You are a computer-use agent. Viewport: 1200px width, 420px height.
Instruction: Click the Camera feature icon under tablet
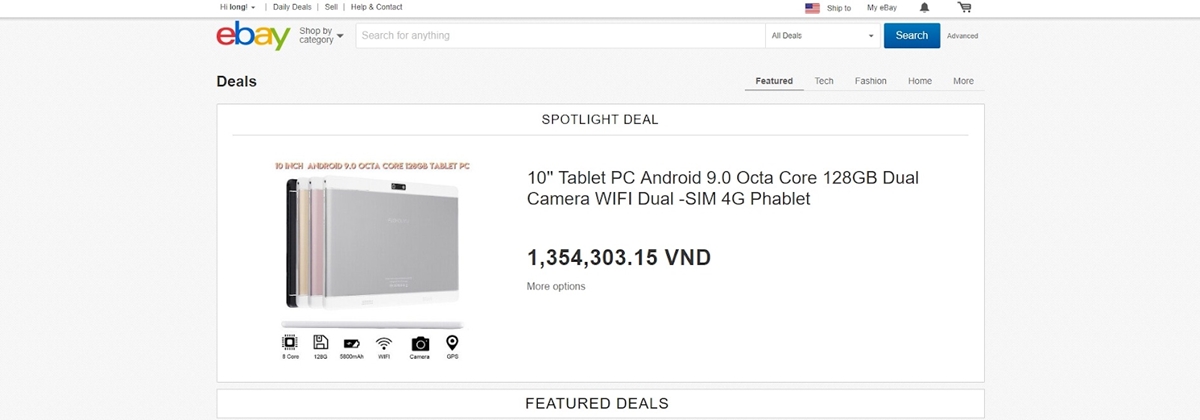coord(420,343)
